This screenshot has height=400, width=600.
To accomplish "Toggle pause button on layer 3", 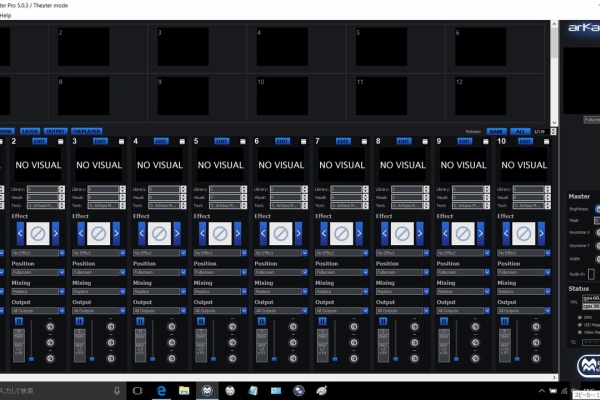I will [x=80, y=321].
